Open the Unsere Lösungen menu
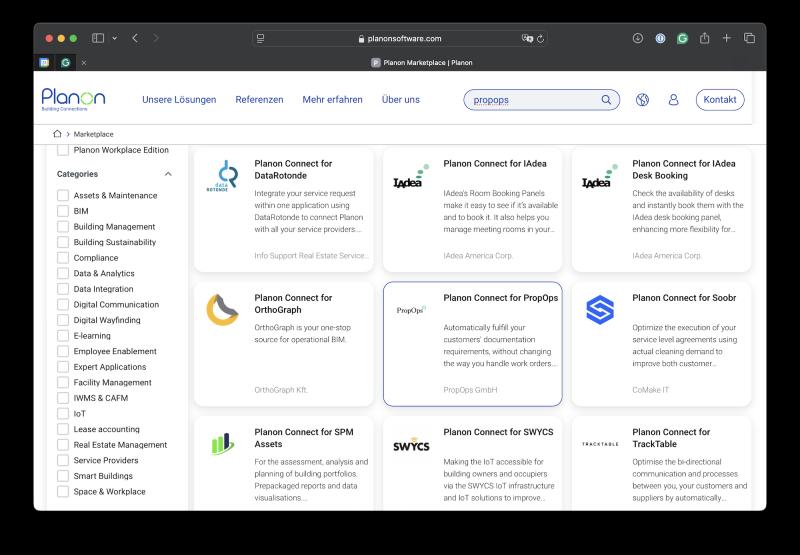The height and width of the screenshot is (555, 800). point(179,100)
